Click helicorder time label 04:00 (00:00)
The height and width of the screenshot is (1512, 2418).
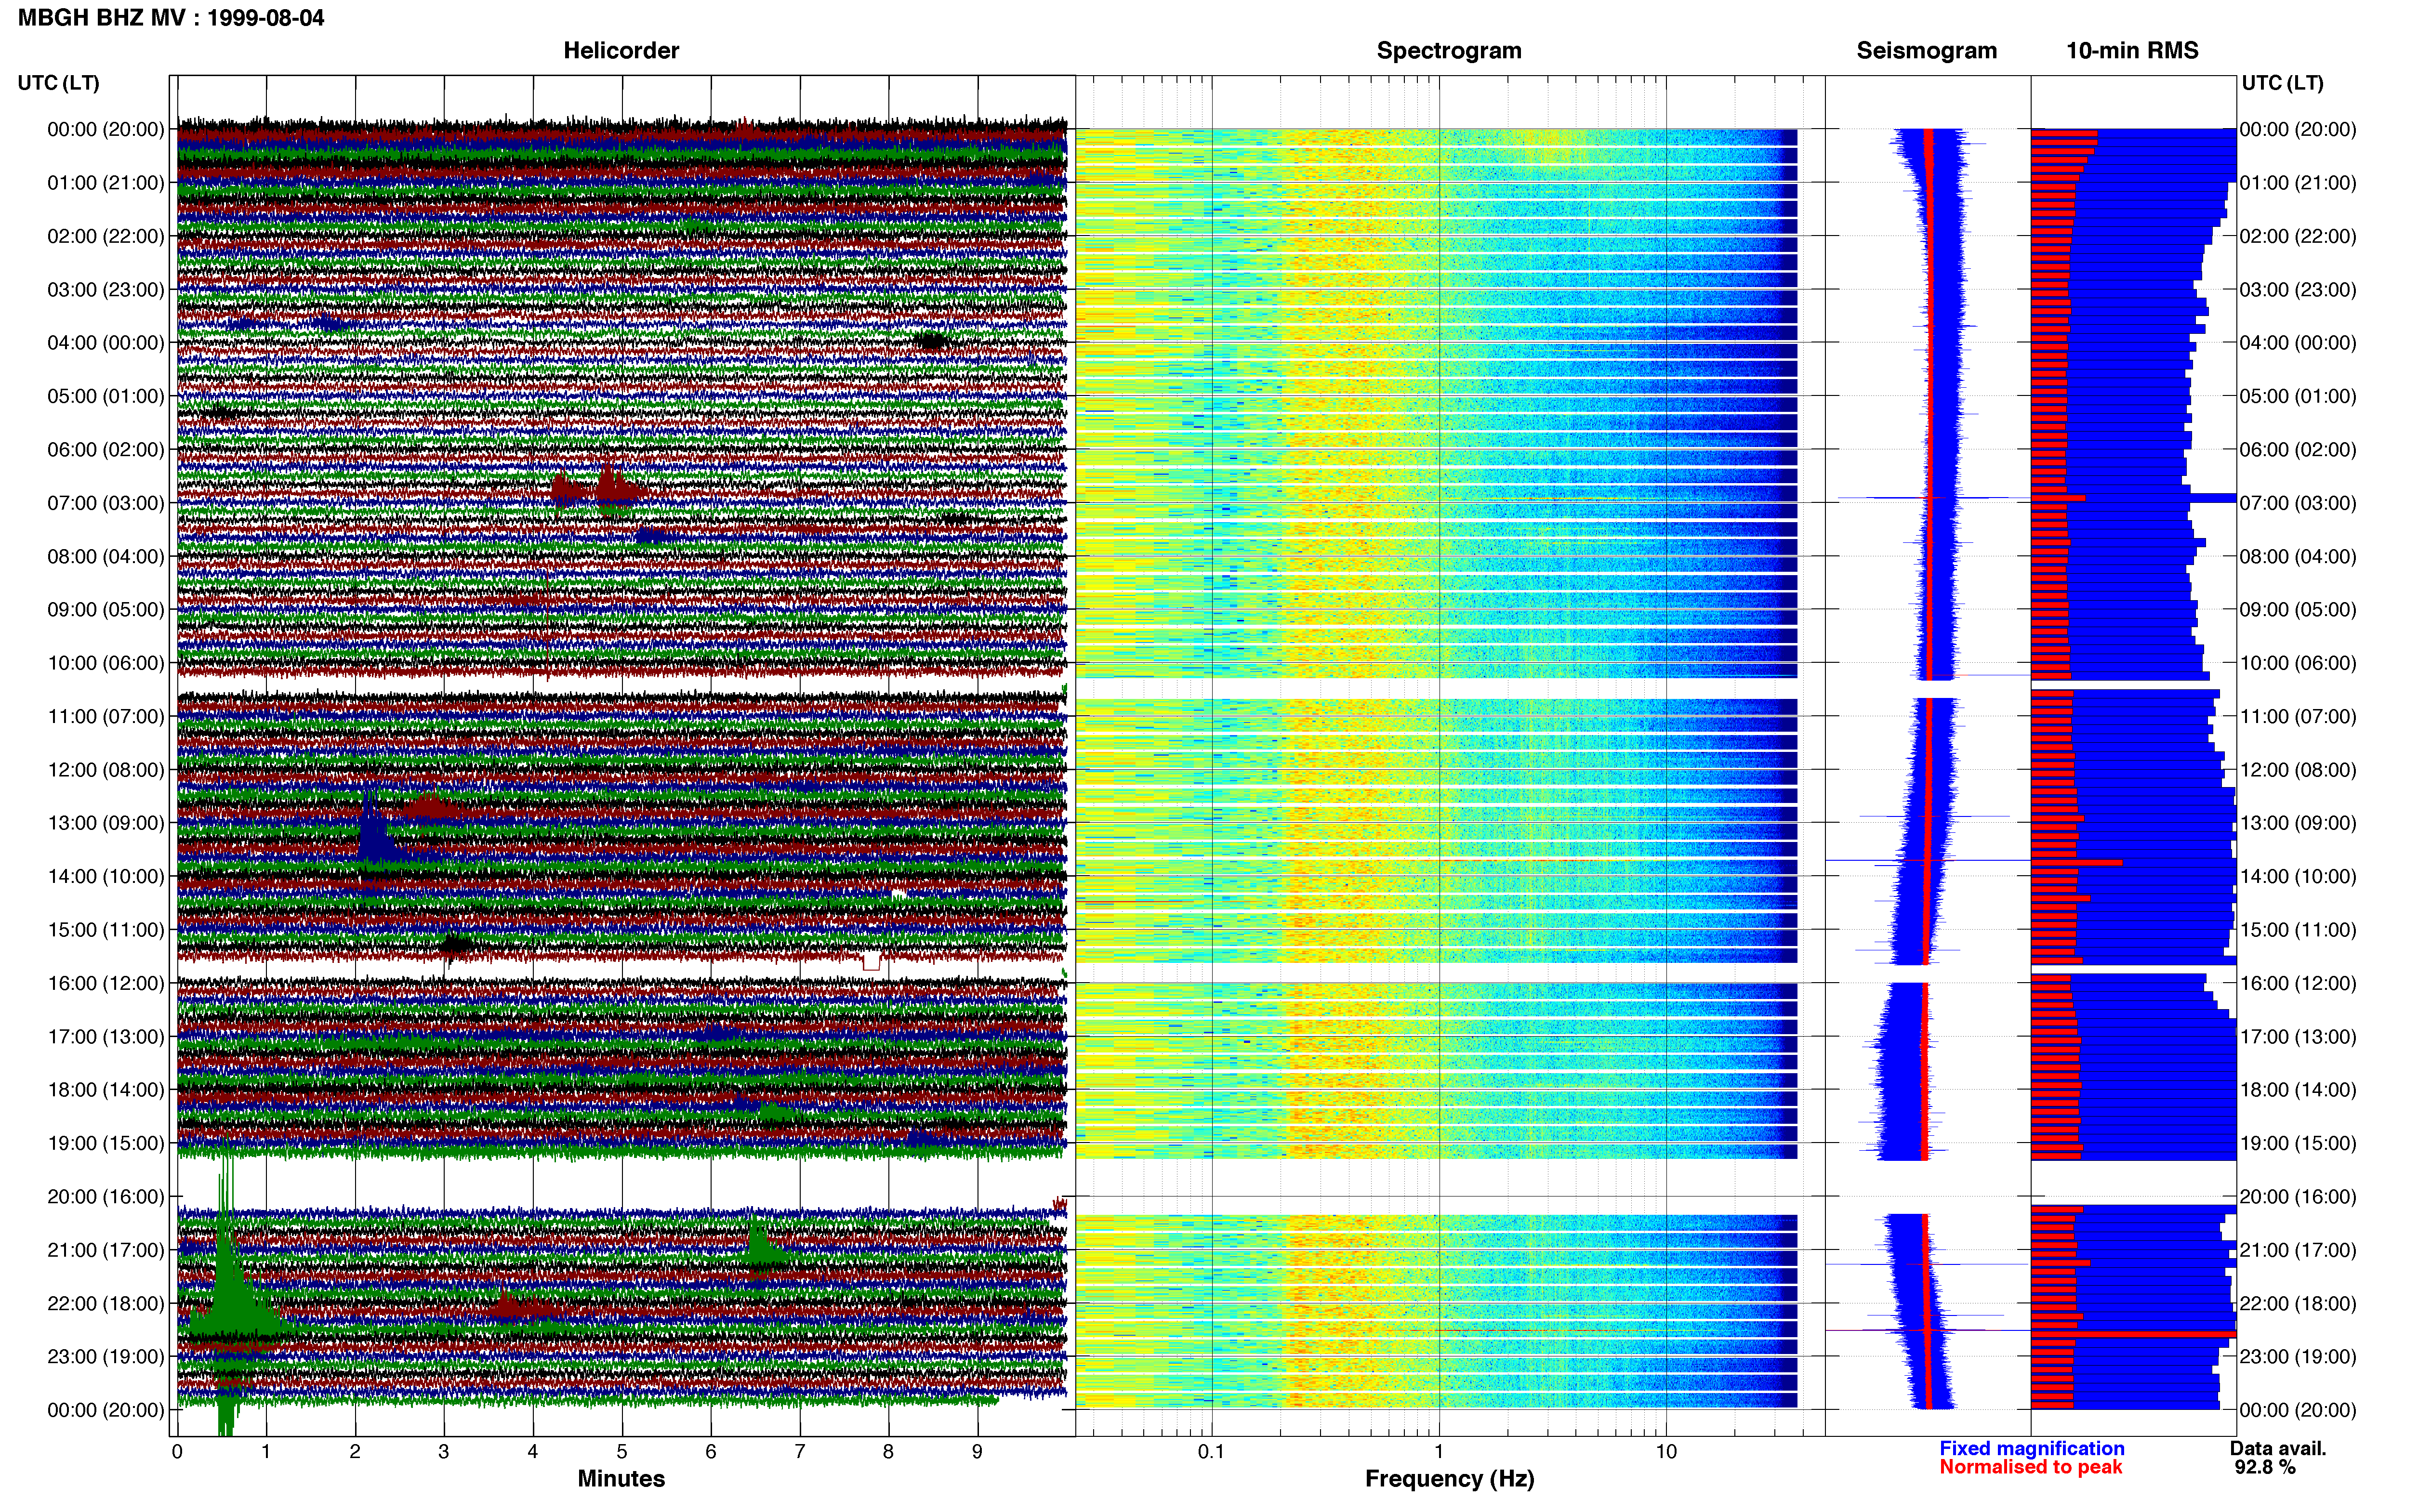pos(106,342)
